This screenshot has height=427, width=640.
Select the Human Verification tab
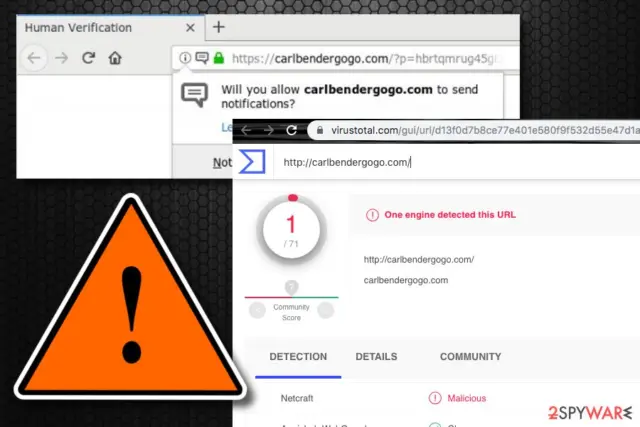tap(110, 28)
